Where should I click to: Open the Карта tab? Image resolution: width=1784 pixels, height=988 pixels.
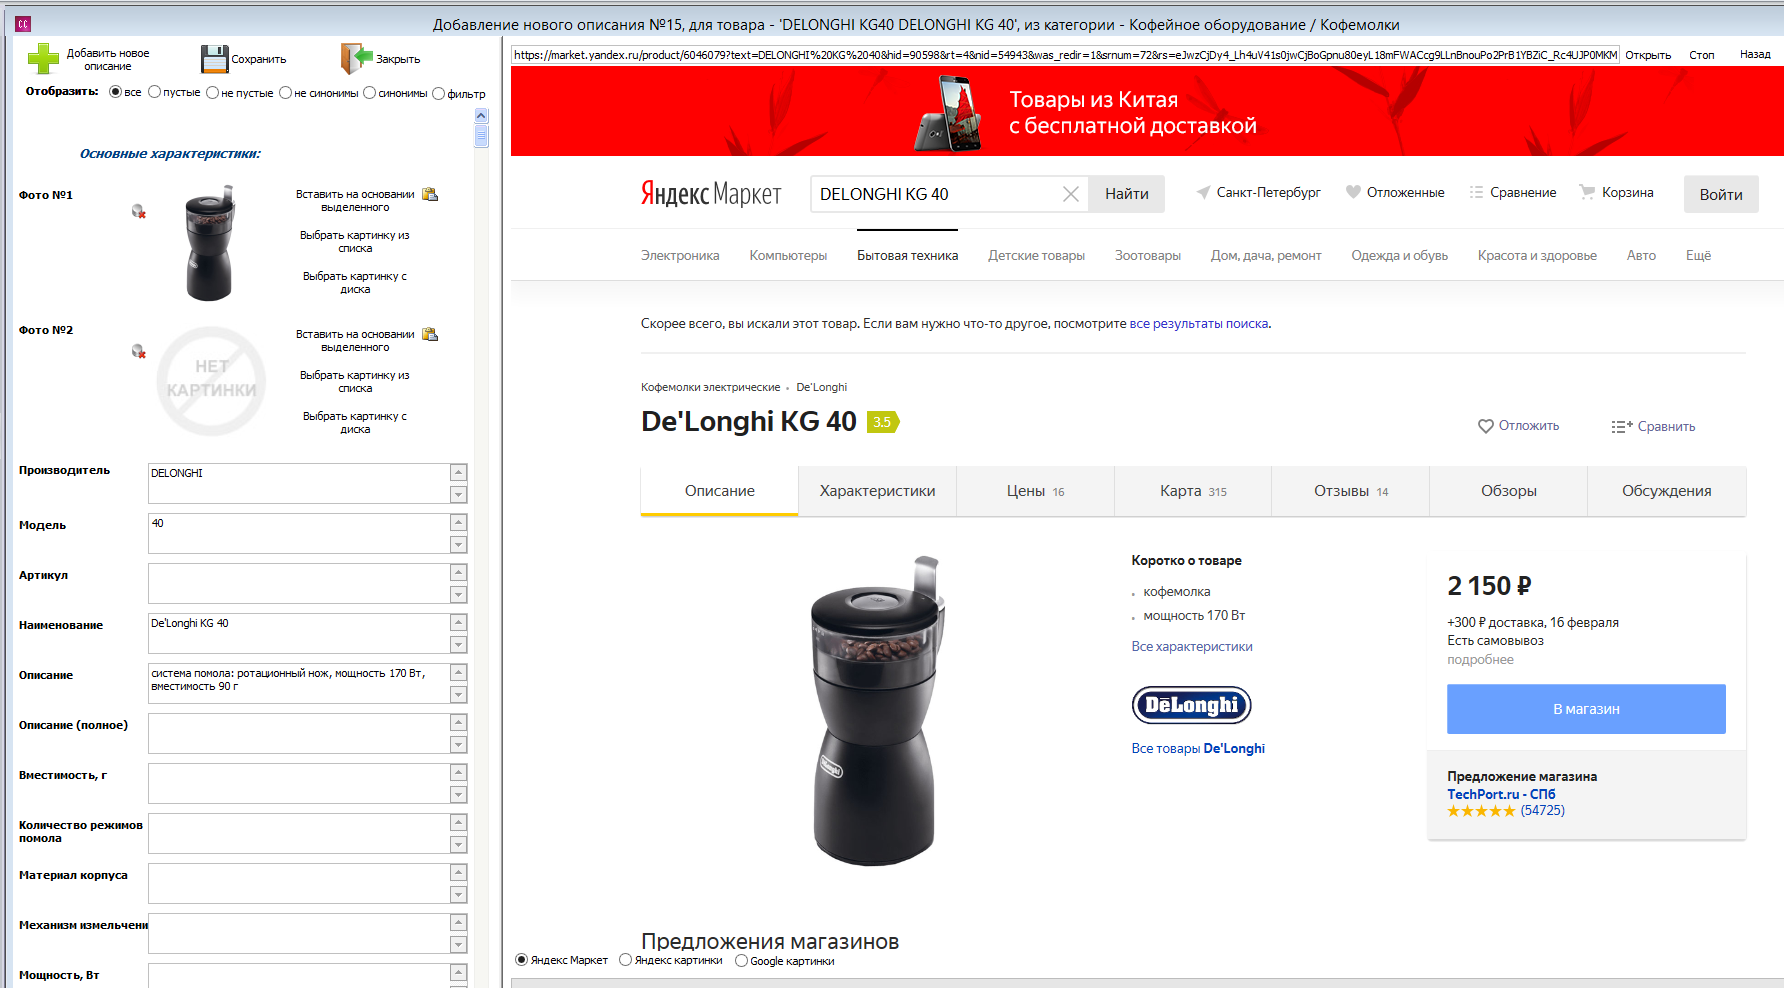click(1193, 491)
